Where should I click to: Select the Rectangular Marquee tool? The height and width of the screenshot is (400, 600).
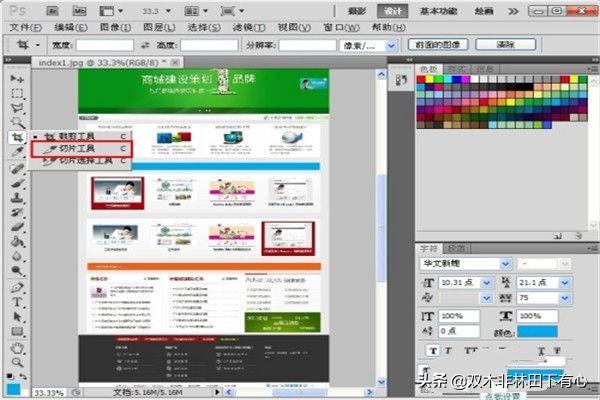pyautogui.click(x=17, y=93)
